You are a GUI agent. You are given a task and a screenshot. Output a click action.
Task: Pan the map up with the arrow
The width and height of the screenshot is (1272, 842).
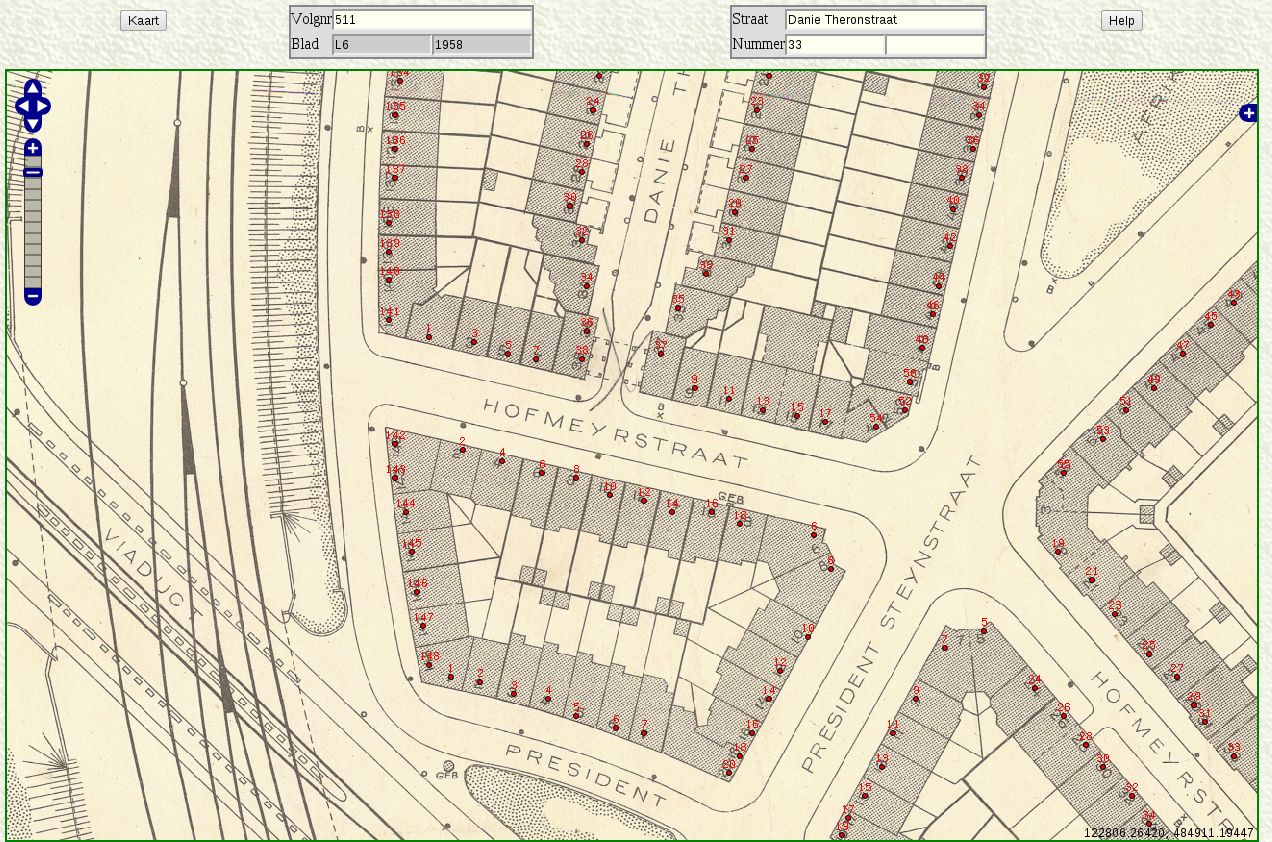pos(33,88)
